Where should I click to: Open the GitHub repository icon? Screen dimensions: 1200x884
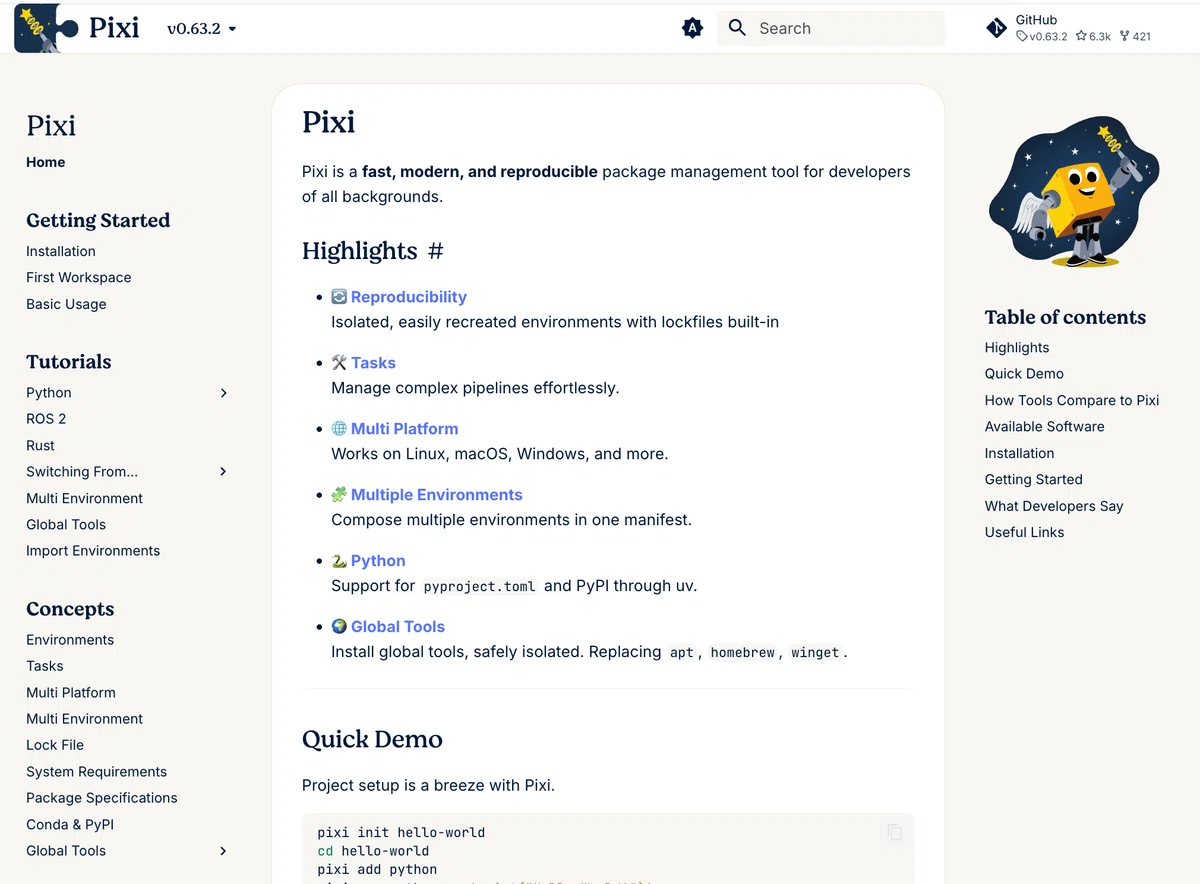point(997,28)
